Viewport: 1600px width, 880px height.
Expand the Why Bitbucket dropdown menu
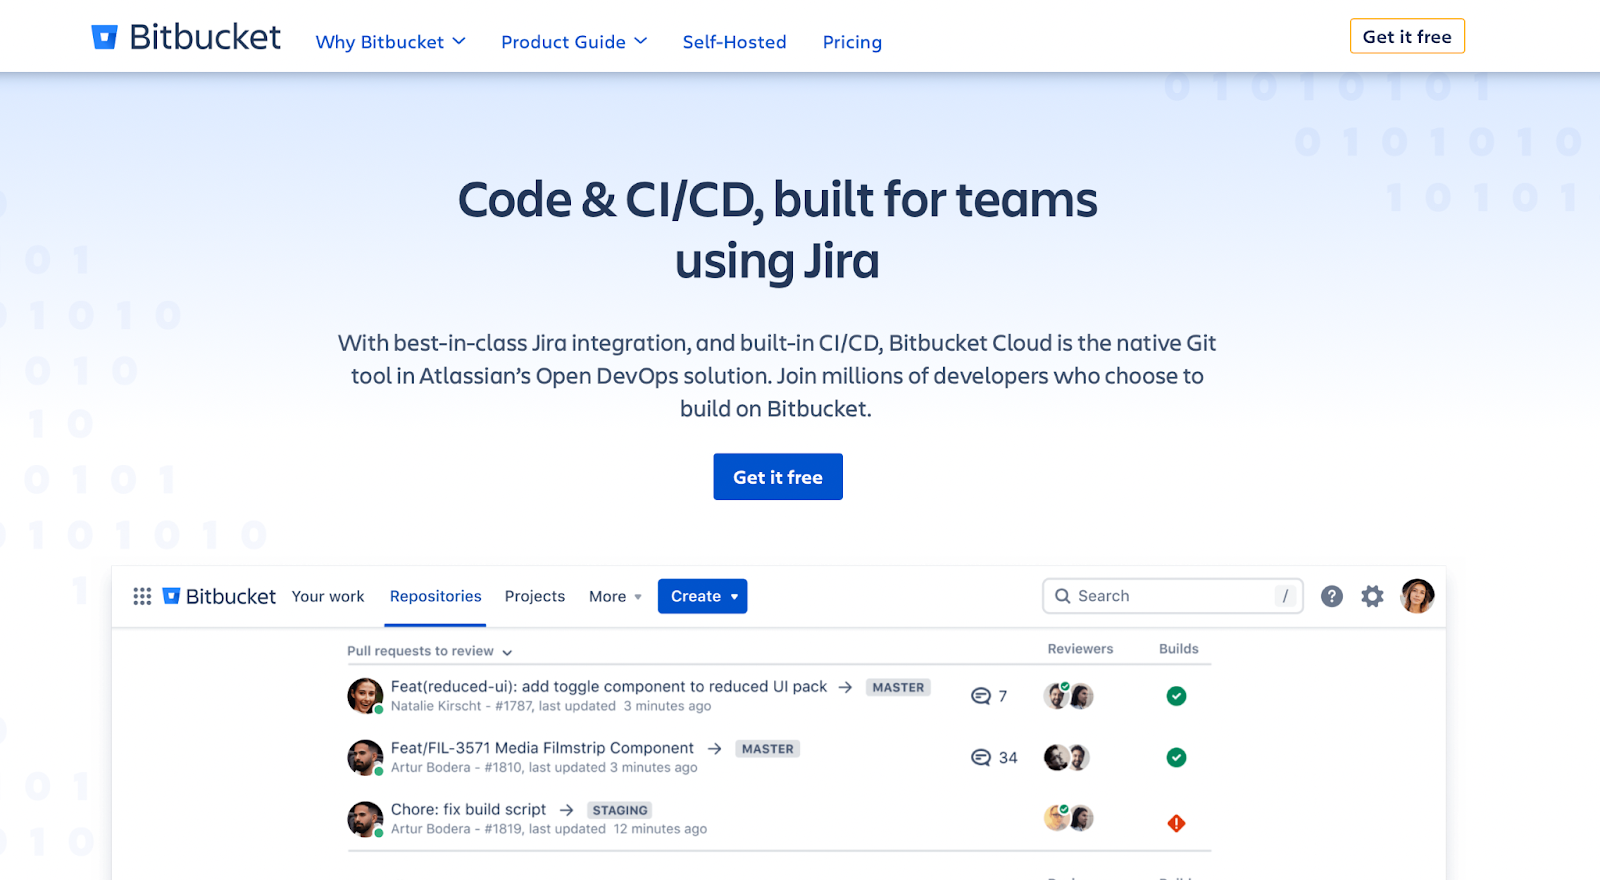[390, 42]
